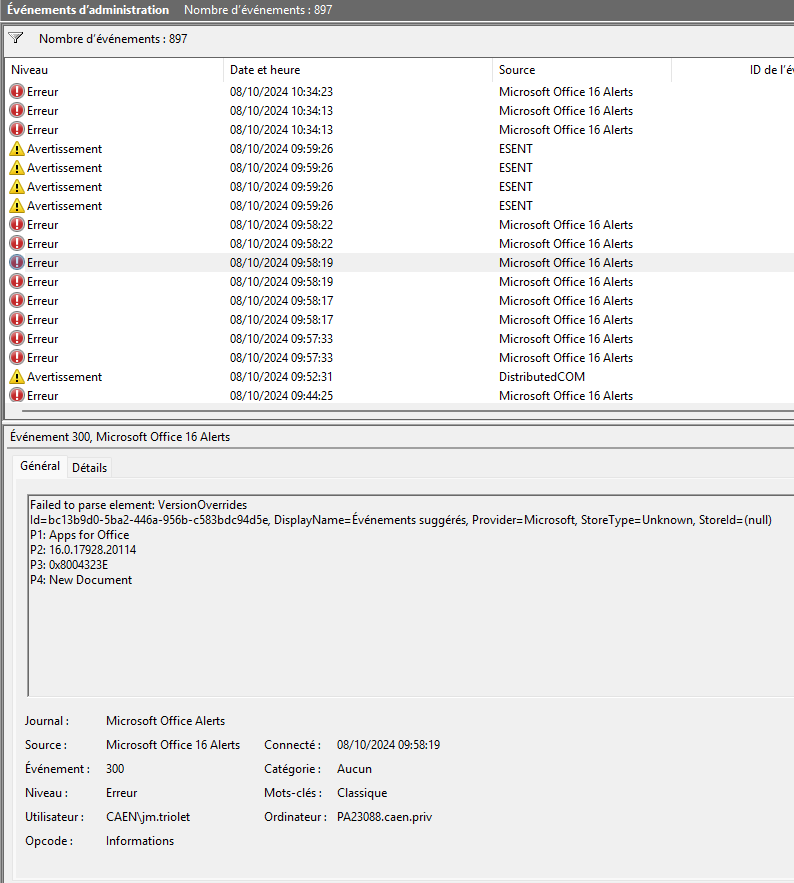Screen dimensions: 794x883
Task: Click the Événement 300 details pane header
Action: (x=120, y=437)
